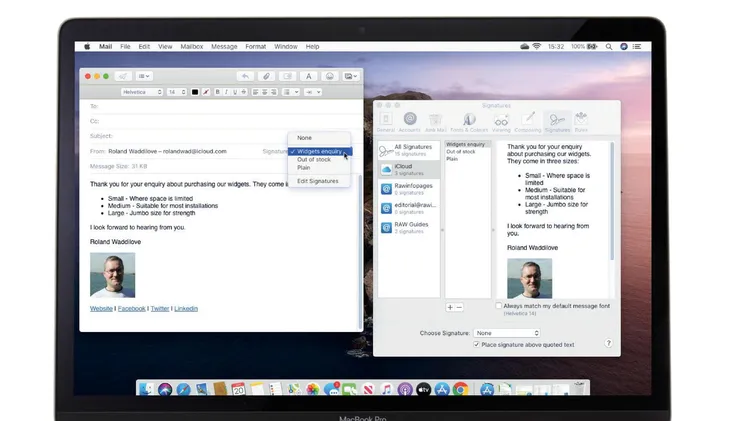Align text left in format bar
Viewport: 750px width, 421px height.
[255, 92]
